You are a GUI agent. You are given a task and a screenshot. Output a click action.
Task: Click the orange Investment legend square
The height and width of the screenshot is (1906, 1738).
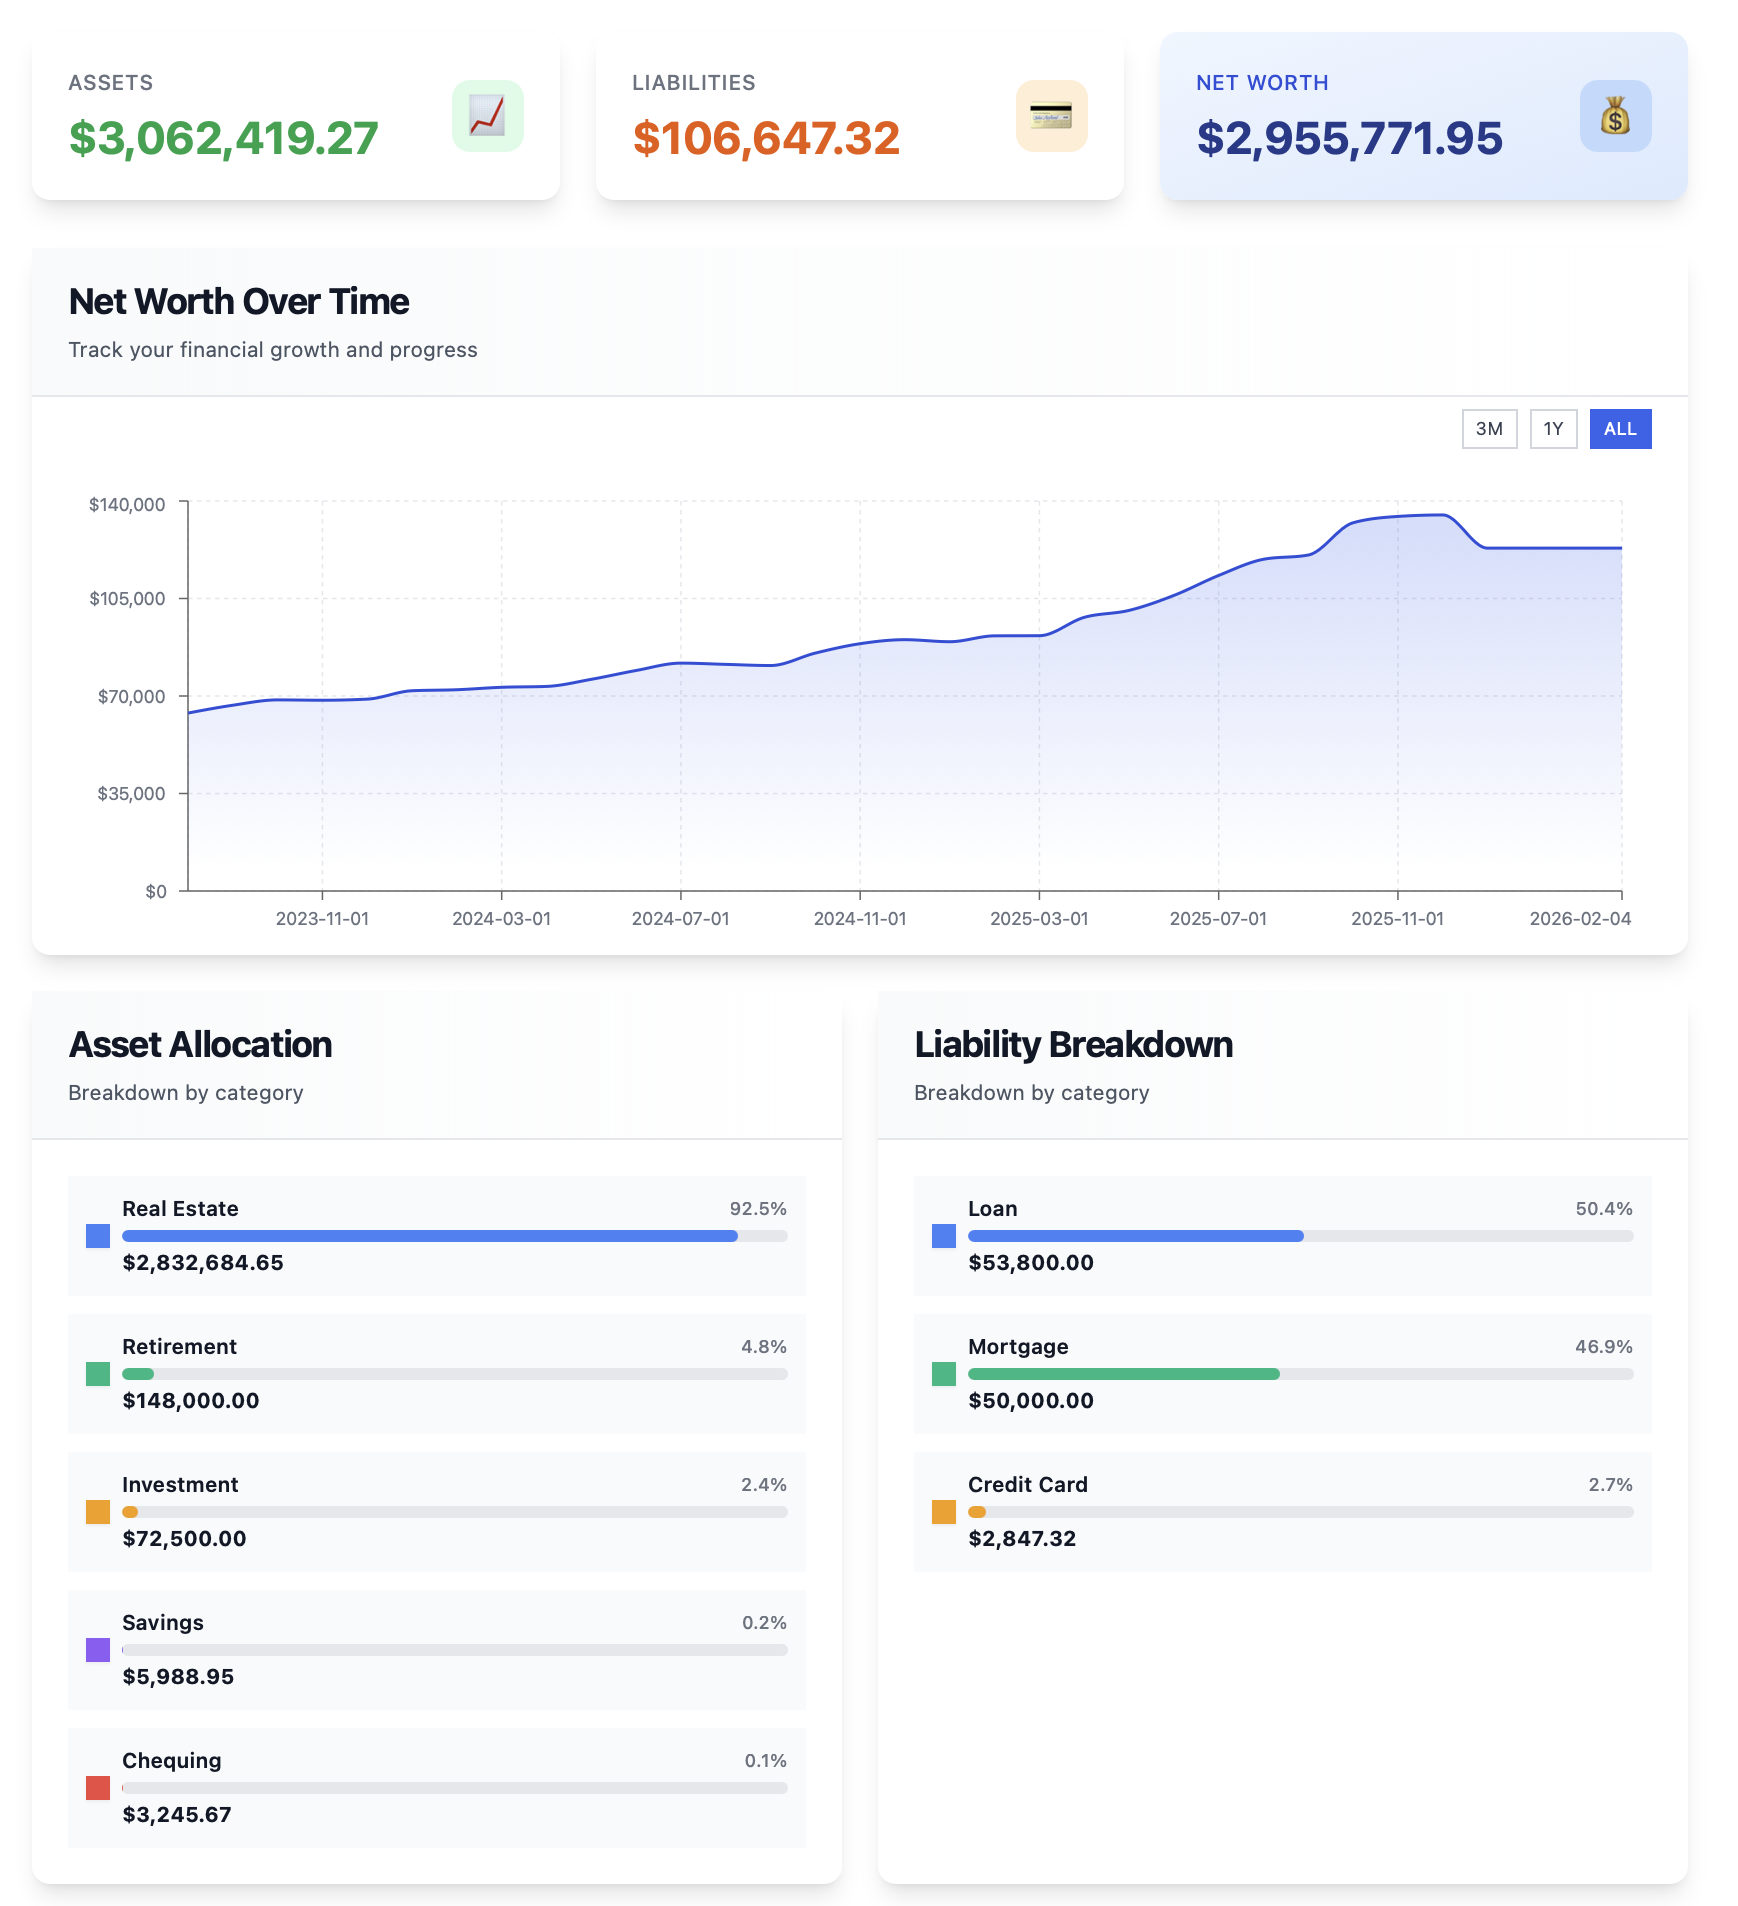[97, 1512]
